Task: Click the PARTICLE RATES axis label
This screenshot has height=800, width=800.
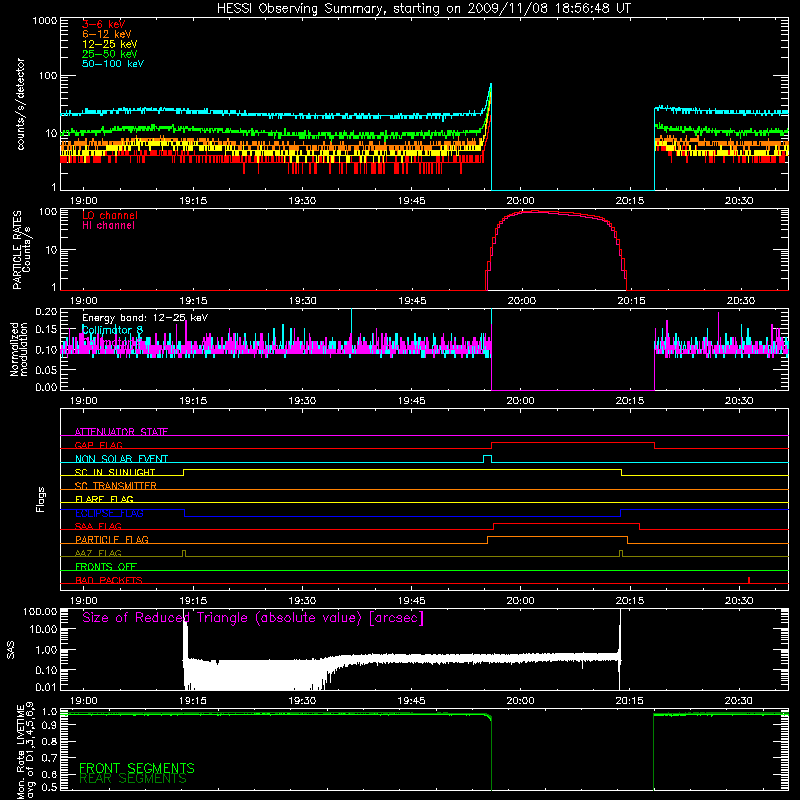Action: point(17,250)
